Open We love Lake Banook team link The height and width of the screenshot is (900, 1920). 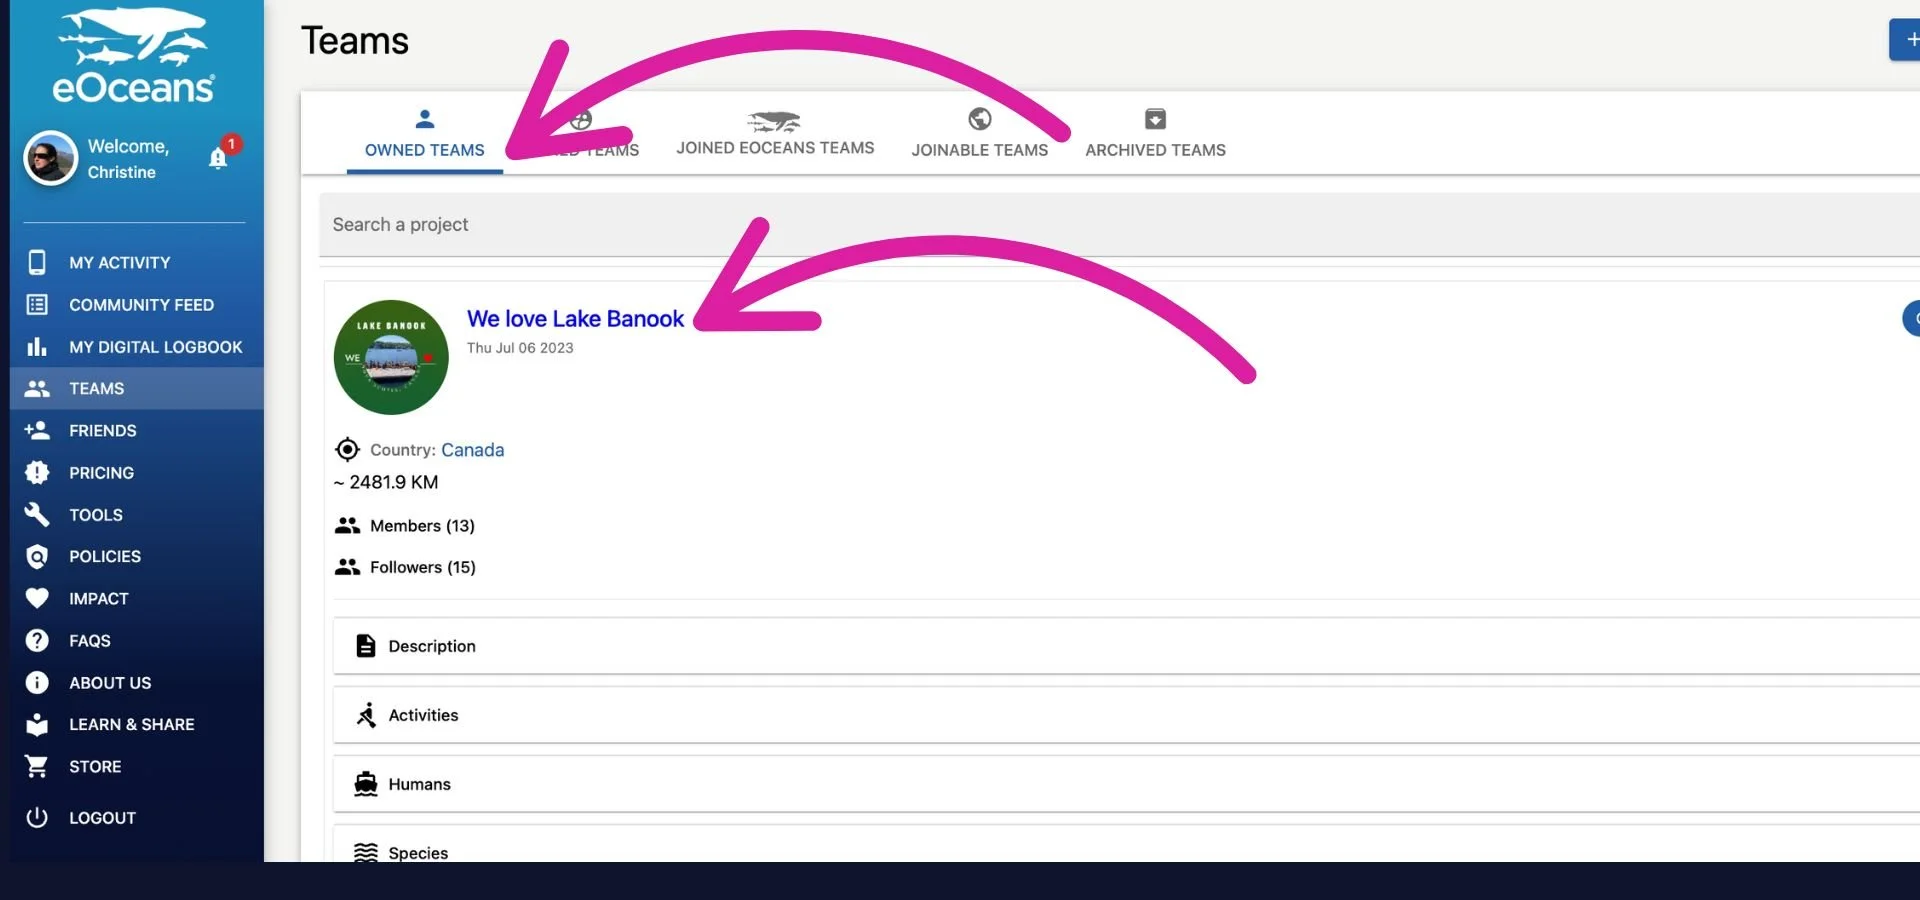tap(575, 319)
